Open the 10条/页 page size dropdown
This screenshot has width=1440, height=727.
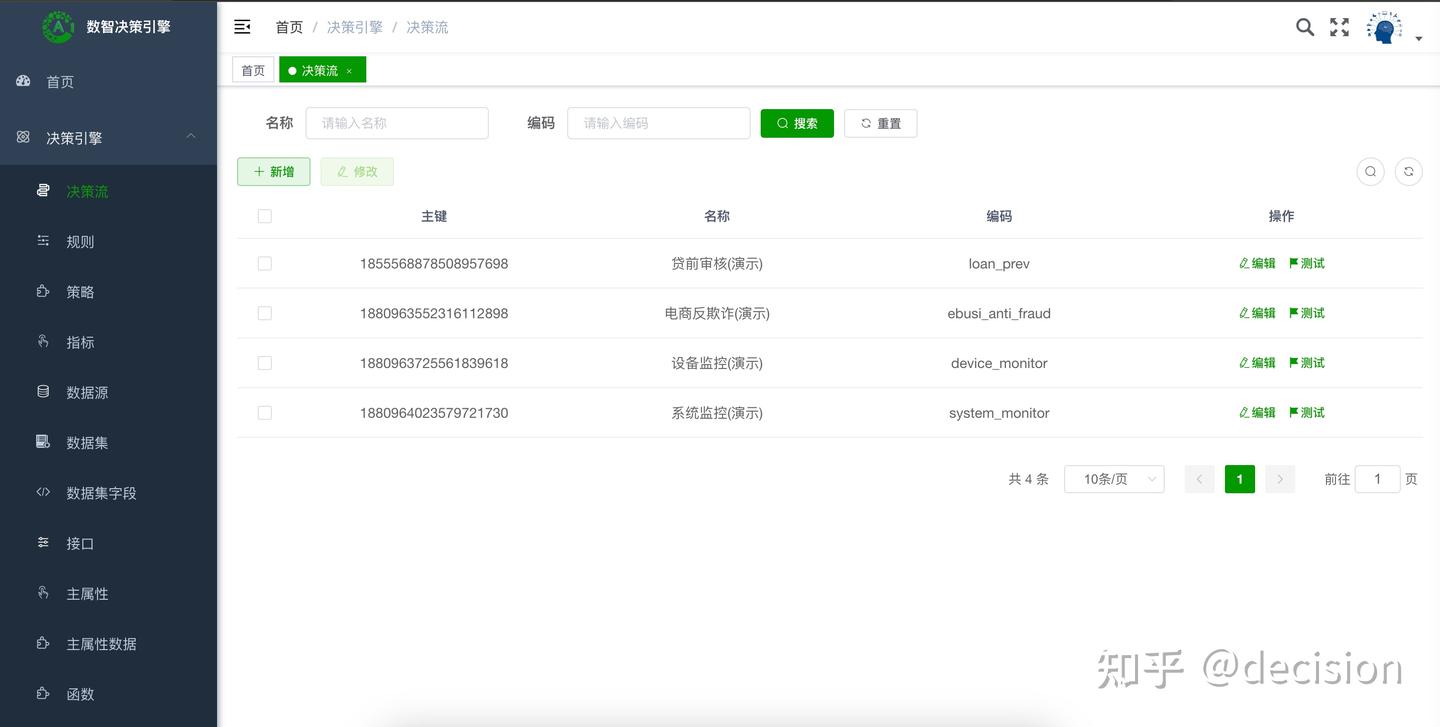click(1113, 479)
